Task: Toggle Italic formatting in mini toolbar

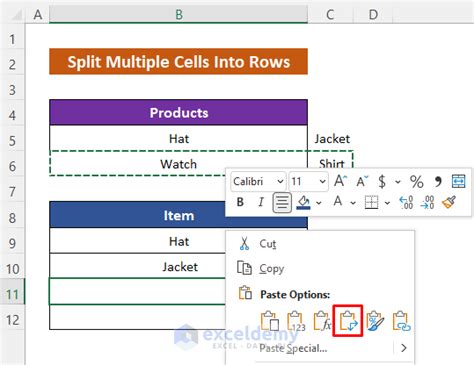Action: (x=261, y=202)
